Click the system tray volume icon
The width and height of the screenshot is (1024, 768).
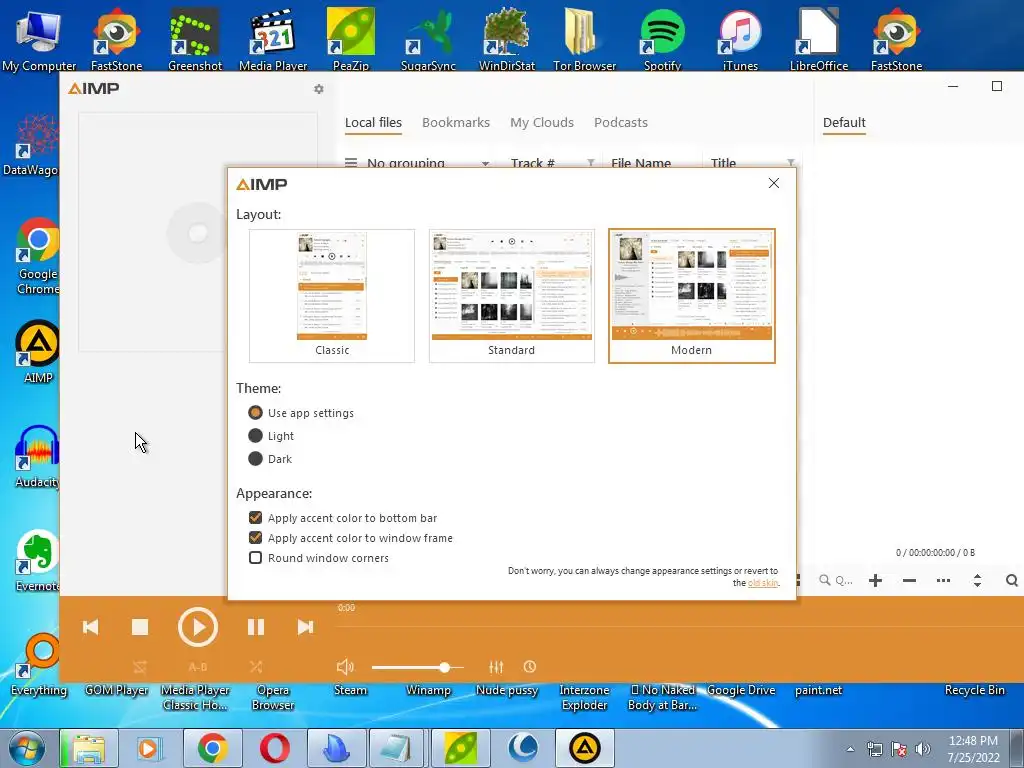[923, 748]
